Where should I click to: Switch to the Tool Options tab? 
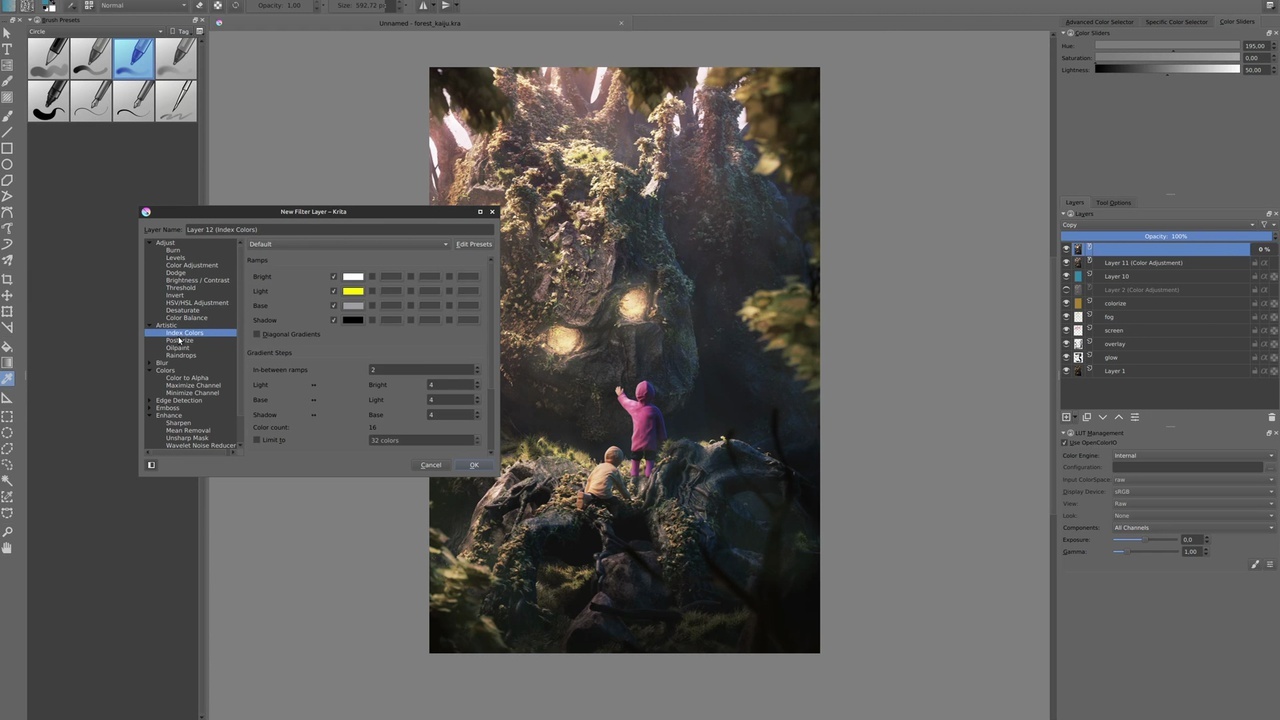(x=1113, y=203)
